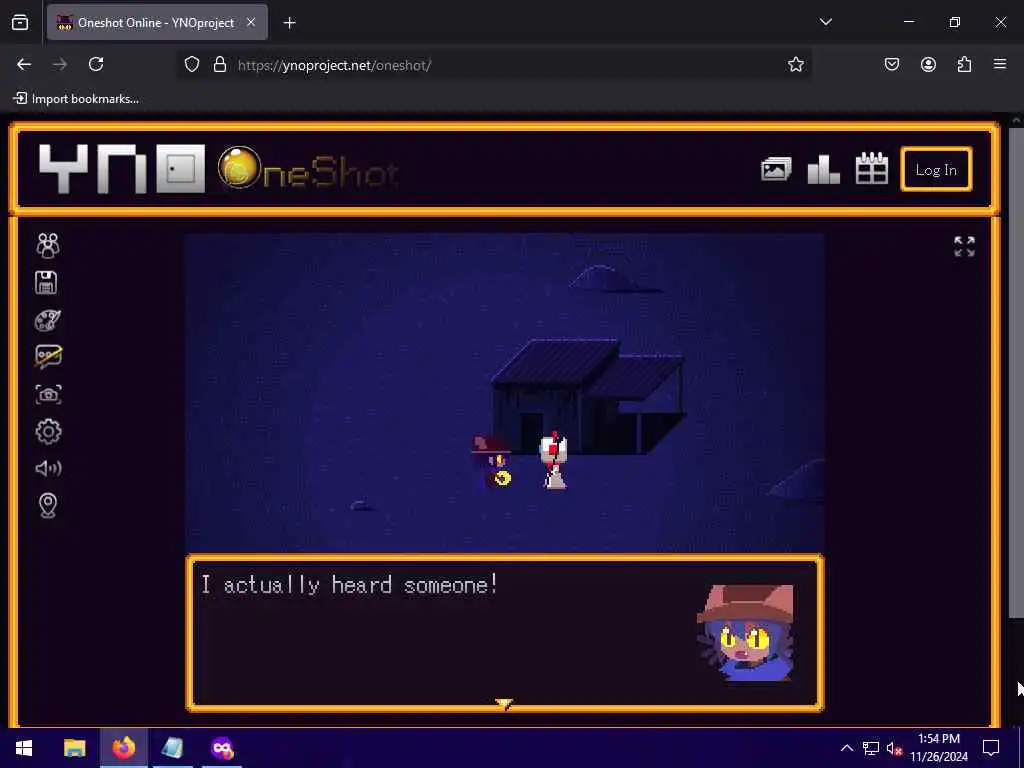Open the rankings bar chart icon

pos(824,170)
